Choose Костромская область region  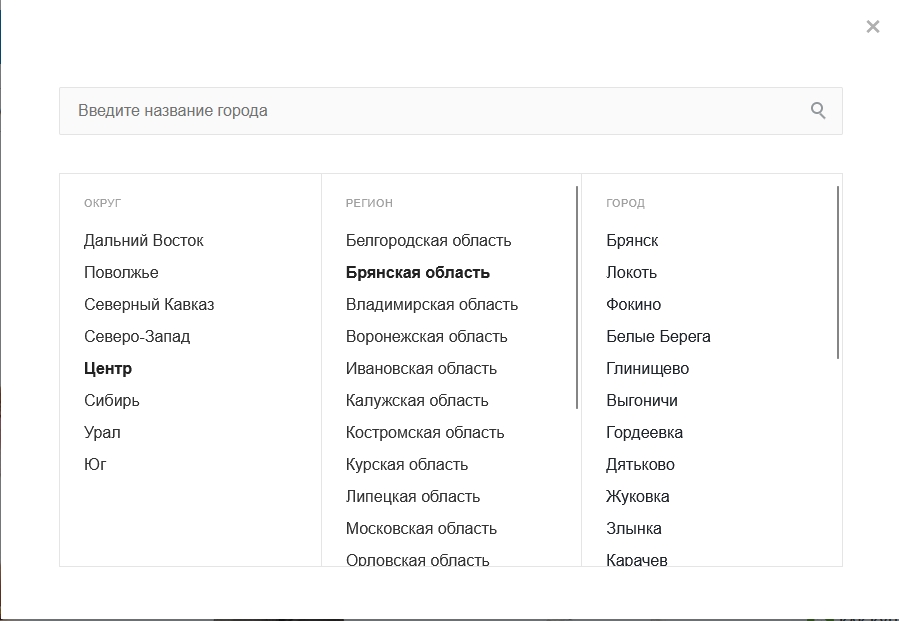(425, 432)
